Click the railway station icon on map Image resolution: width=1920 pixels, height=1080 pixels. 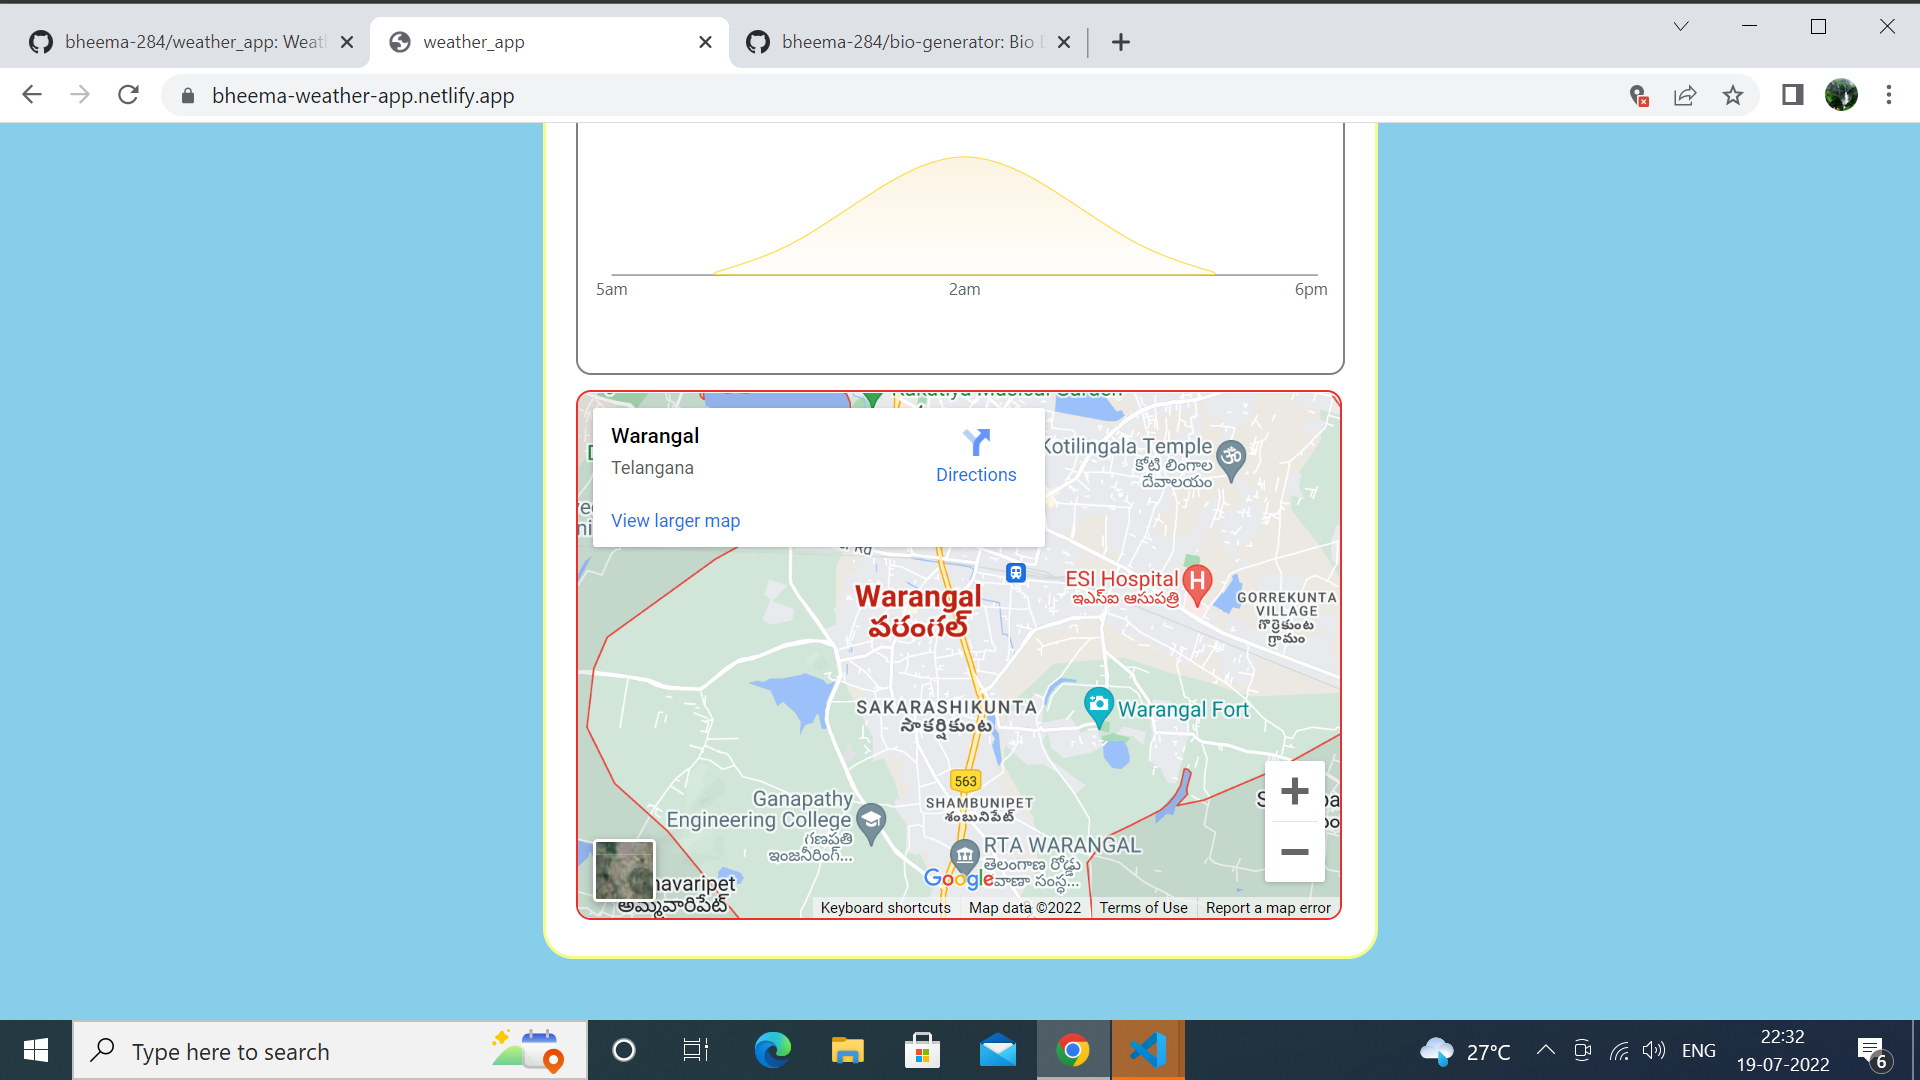coord(1016,573)
